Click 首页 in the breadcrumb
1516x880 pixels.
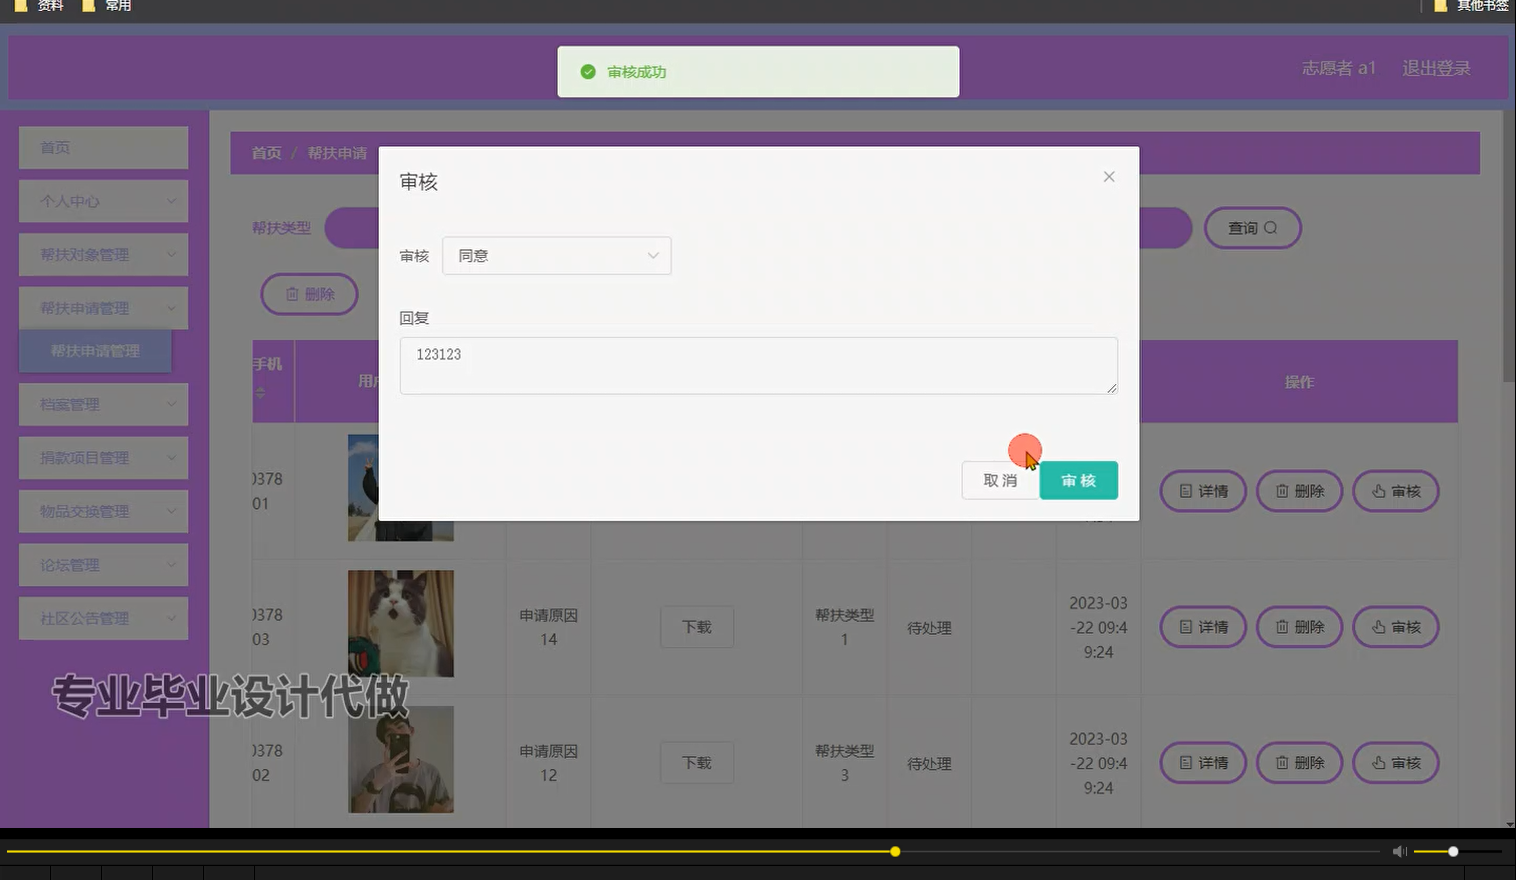266,153
